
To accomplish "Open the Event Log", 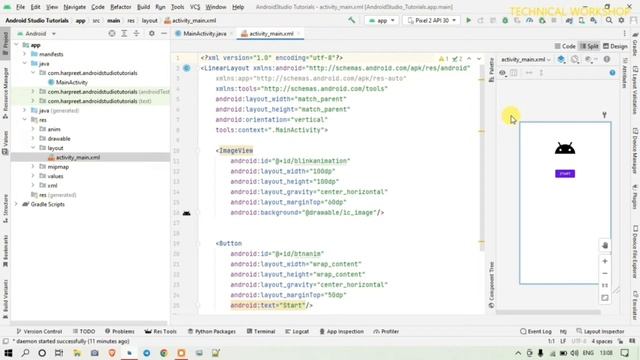I will 536,331.
